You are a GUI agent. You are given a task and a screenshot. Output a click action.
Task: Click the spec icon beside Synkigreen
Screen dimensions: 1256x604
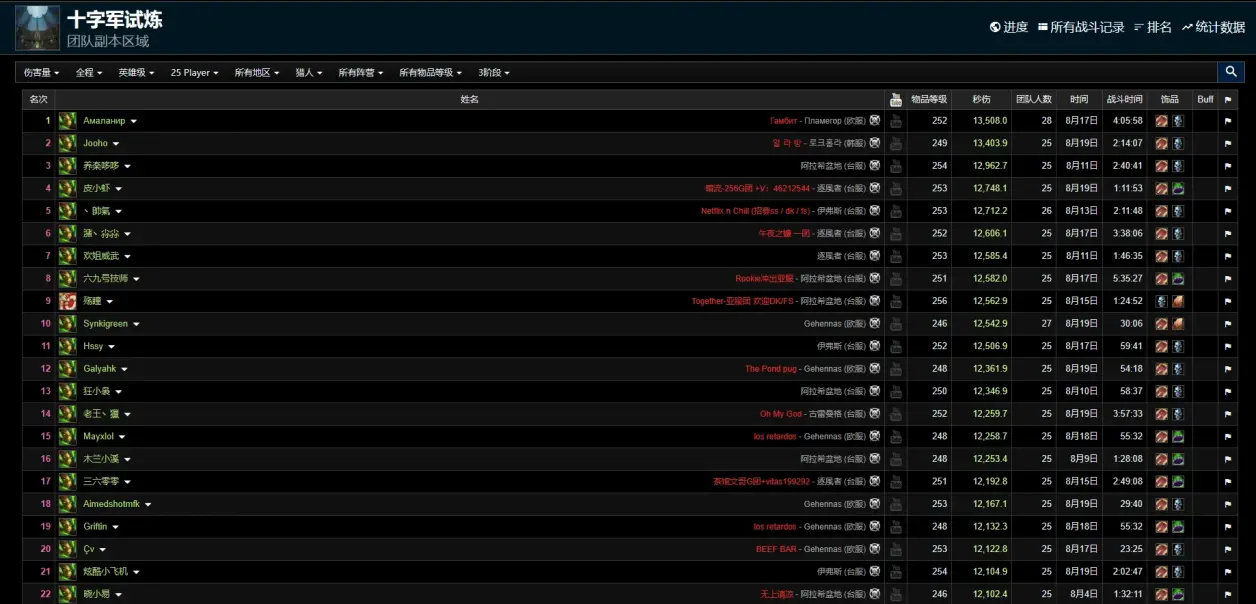pyautogui.click(x=67, y=324)
